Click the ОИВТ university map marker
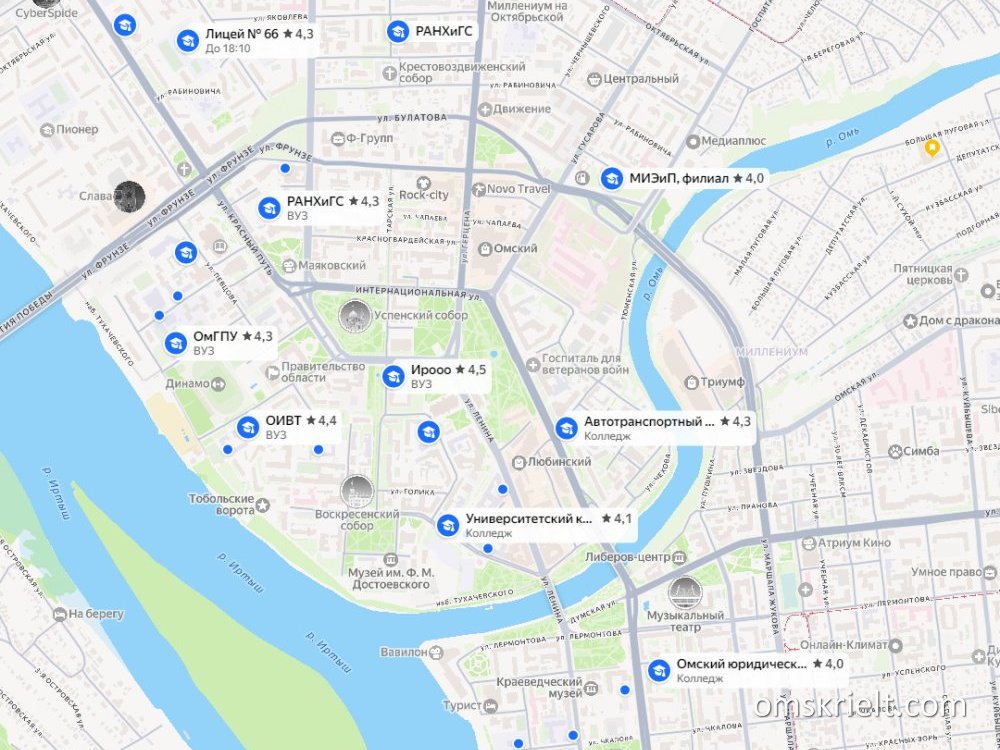 tap(247, 427)
